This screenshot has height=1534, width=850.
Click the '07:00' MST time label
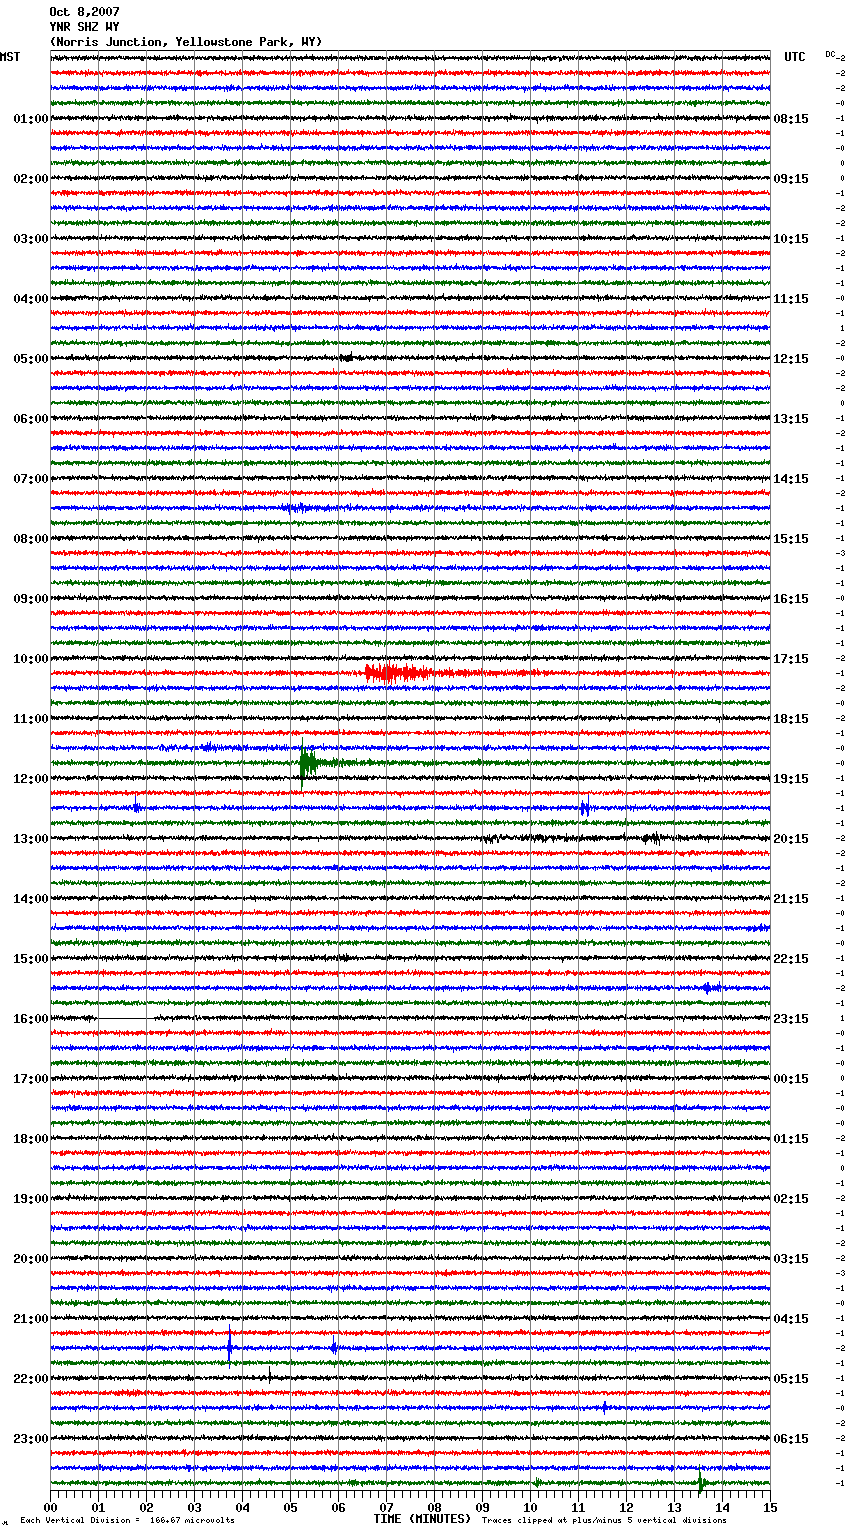pos(31,479)
